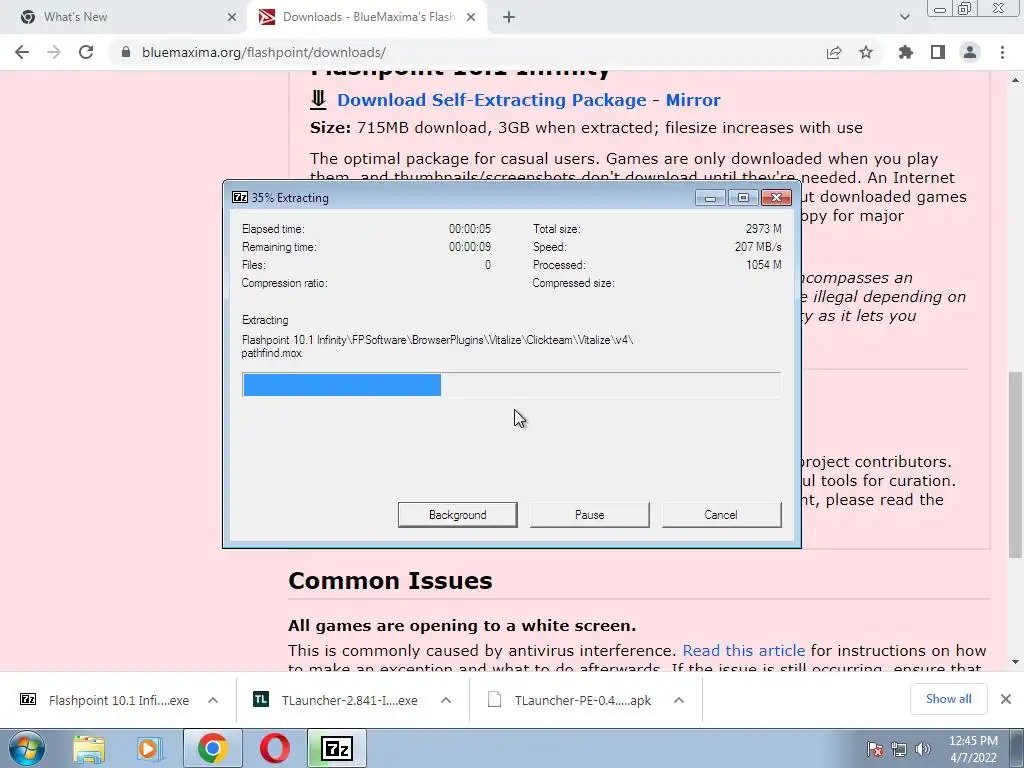The height and width of the screenshot is (768, 1024).
Task: Open File Explorer from taskbar
Action: (89, 748)
